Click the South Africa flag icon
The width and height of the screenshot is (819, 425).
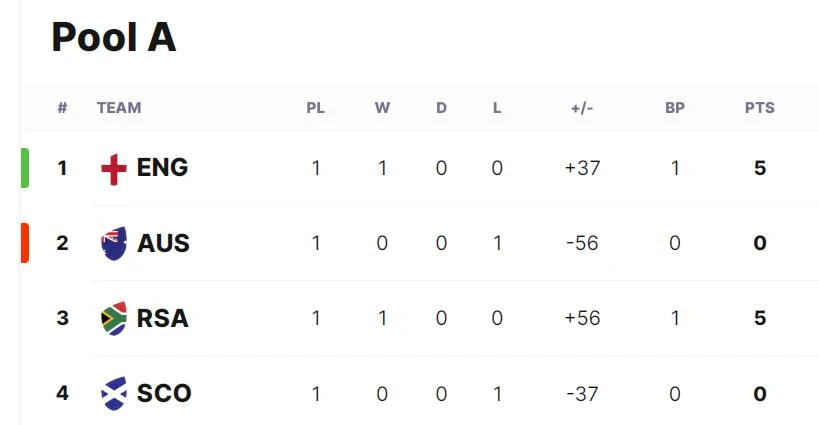(x=114, y=318)
